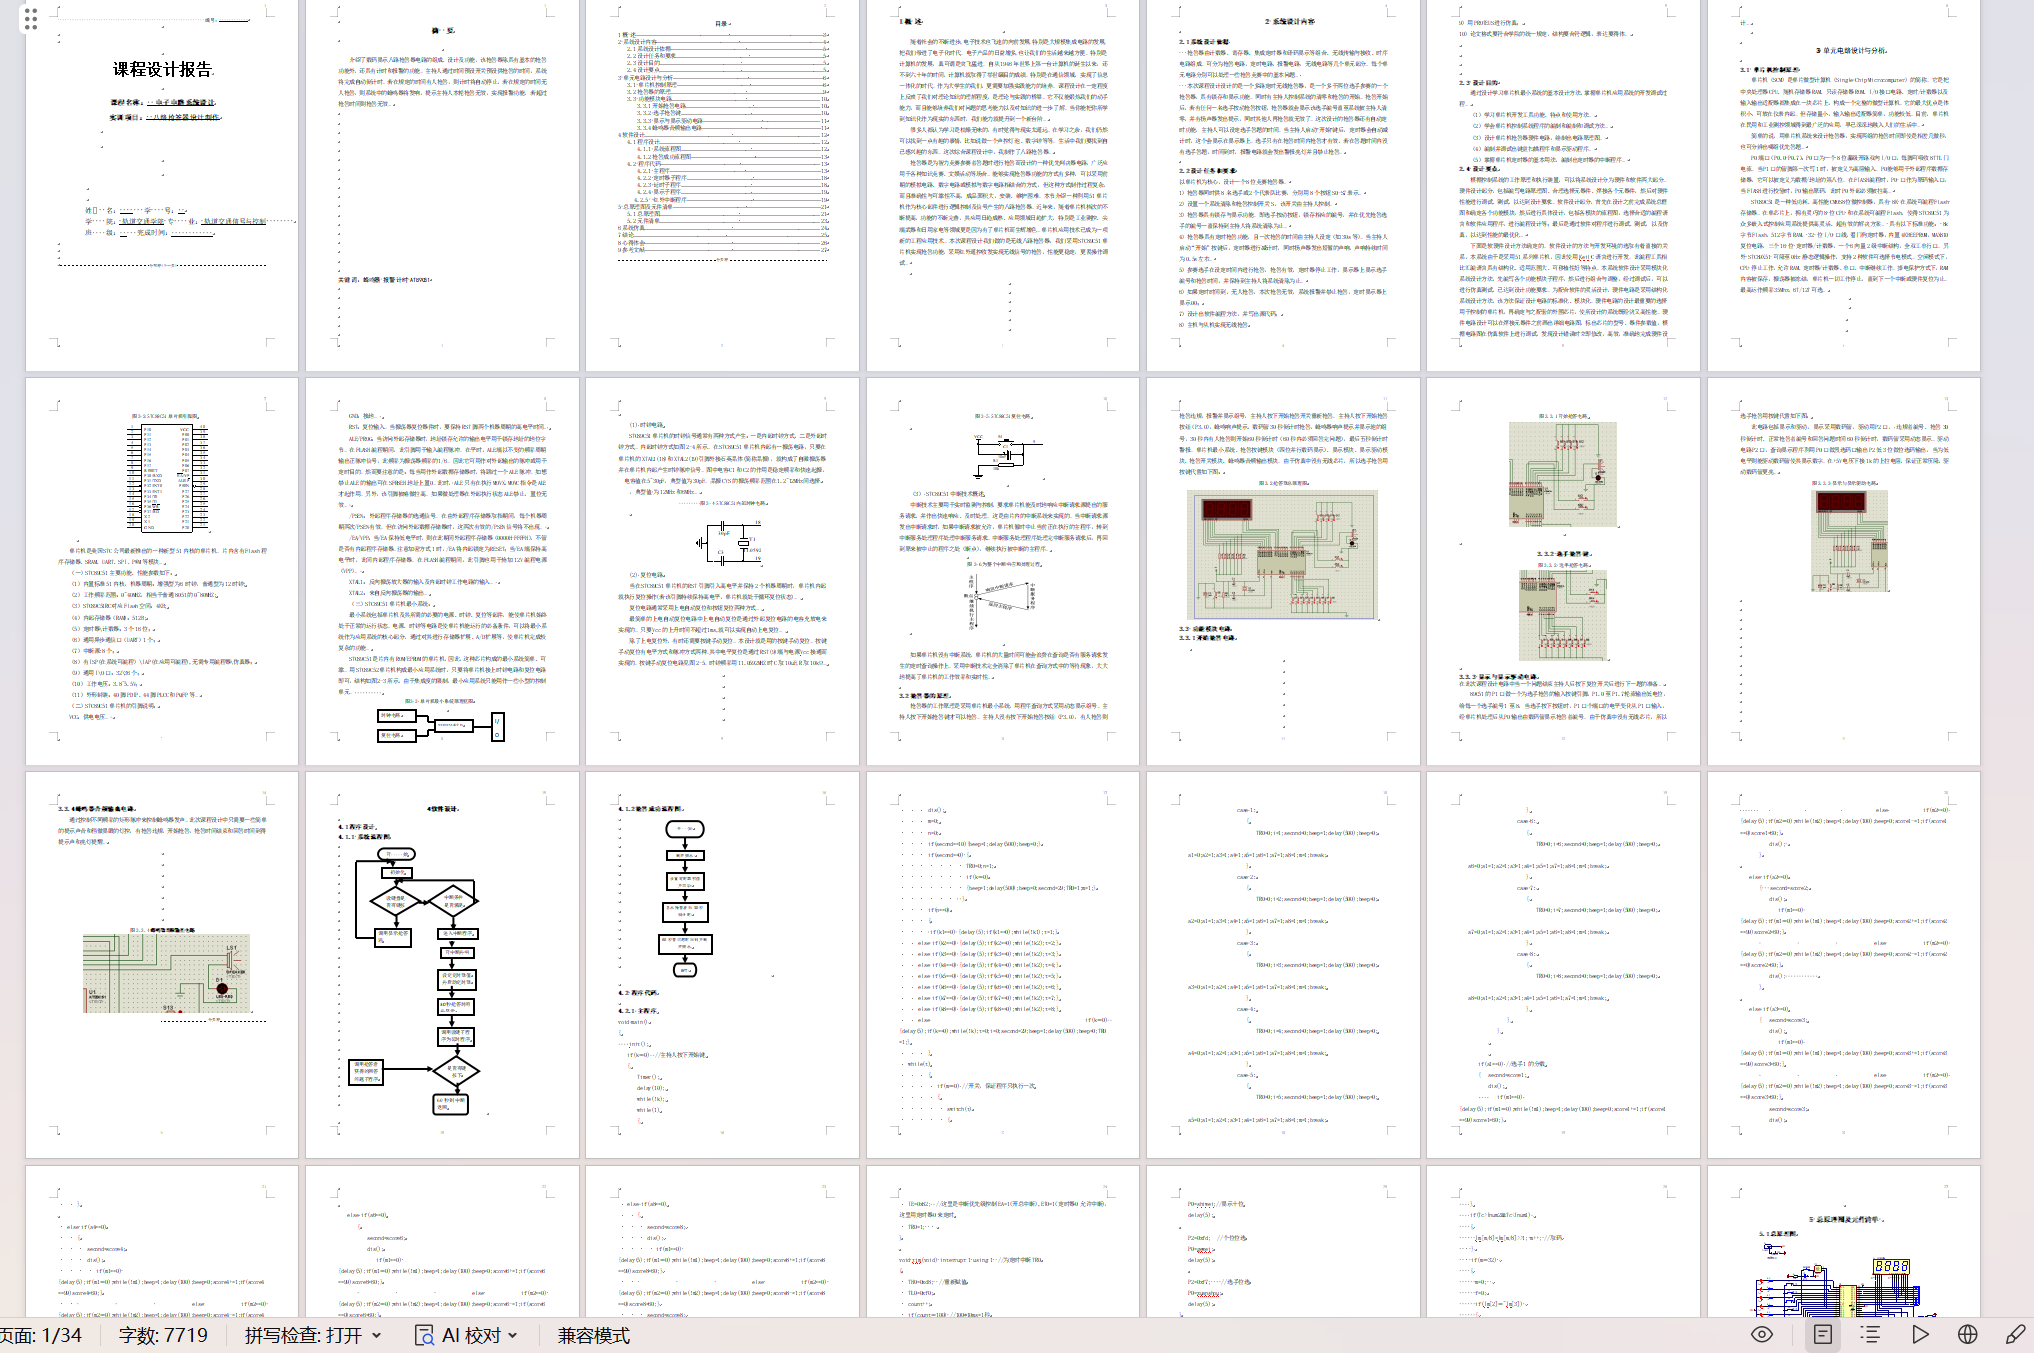Screen dimensions: 2034x1353
Task: Open the page with the flowchart diagram
Action: click(x=442, y=965)
